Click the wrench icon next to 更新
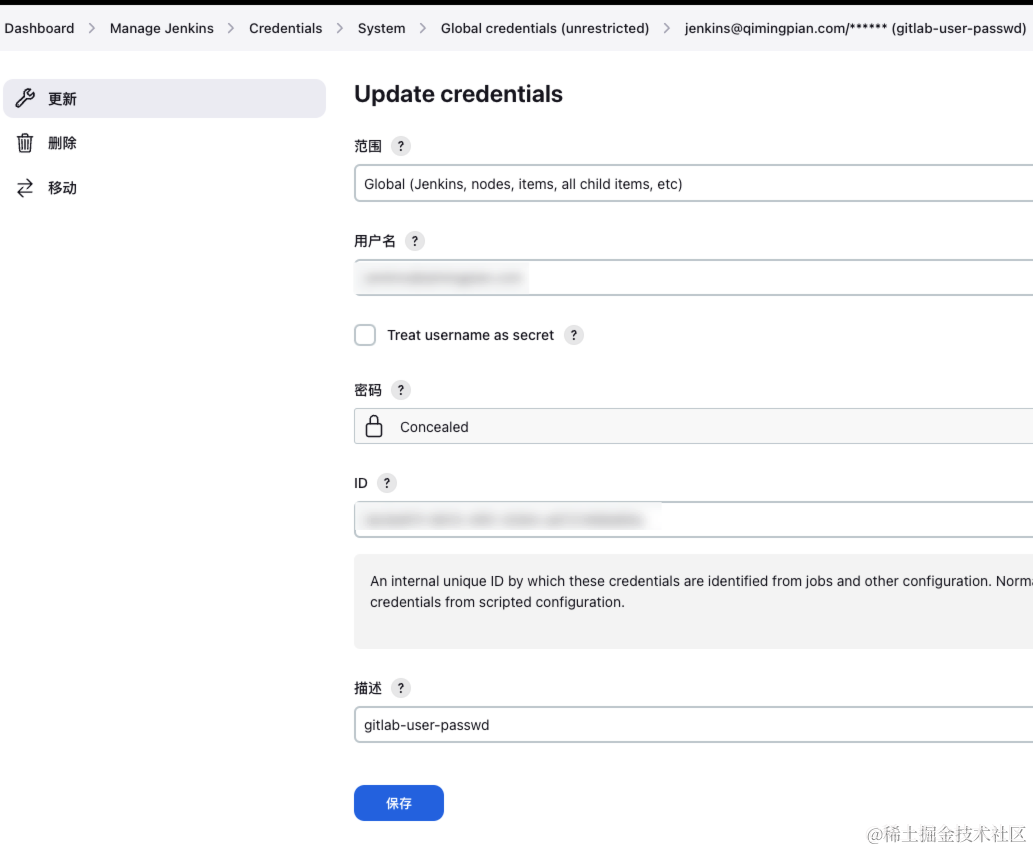The width and height of the screenshot is (1033, 851). [25, 98]
